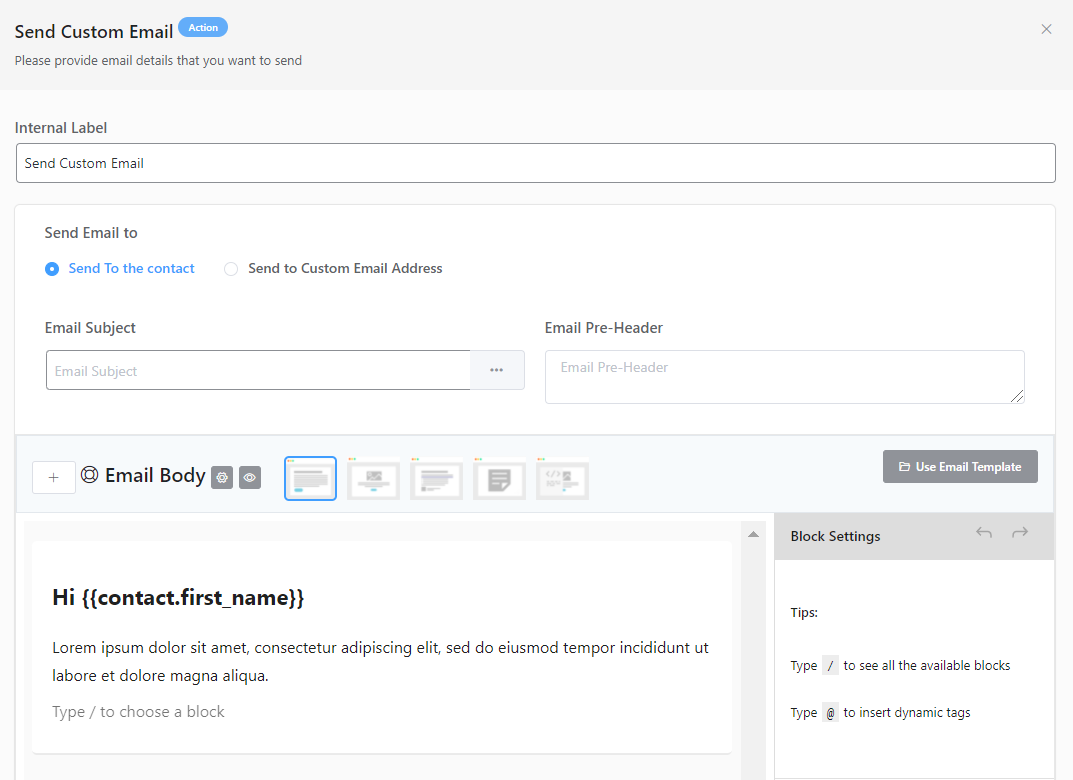Image resolution: width=1073 pixels, height=780 pixels.
Task: Click the 'Type / to choose a block' placeholder
Action: pos(138,712)
